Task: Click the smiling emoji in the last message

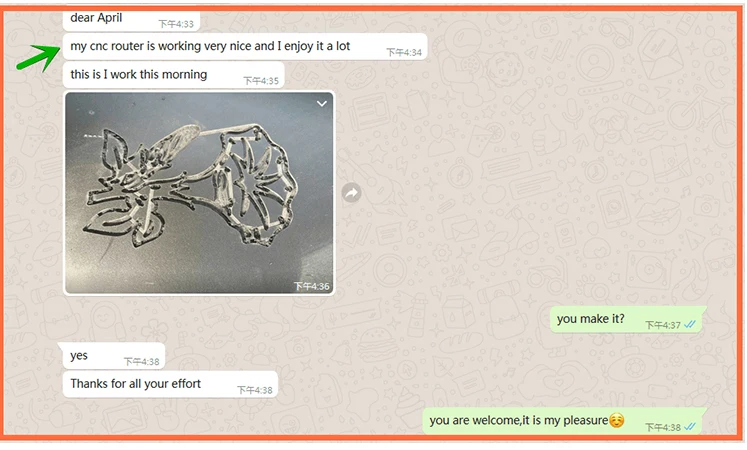Action: tap(616, 420)
